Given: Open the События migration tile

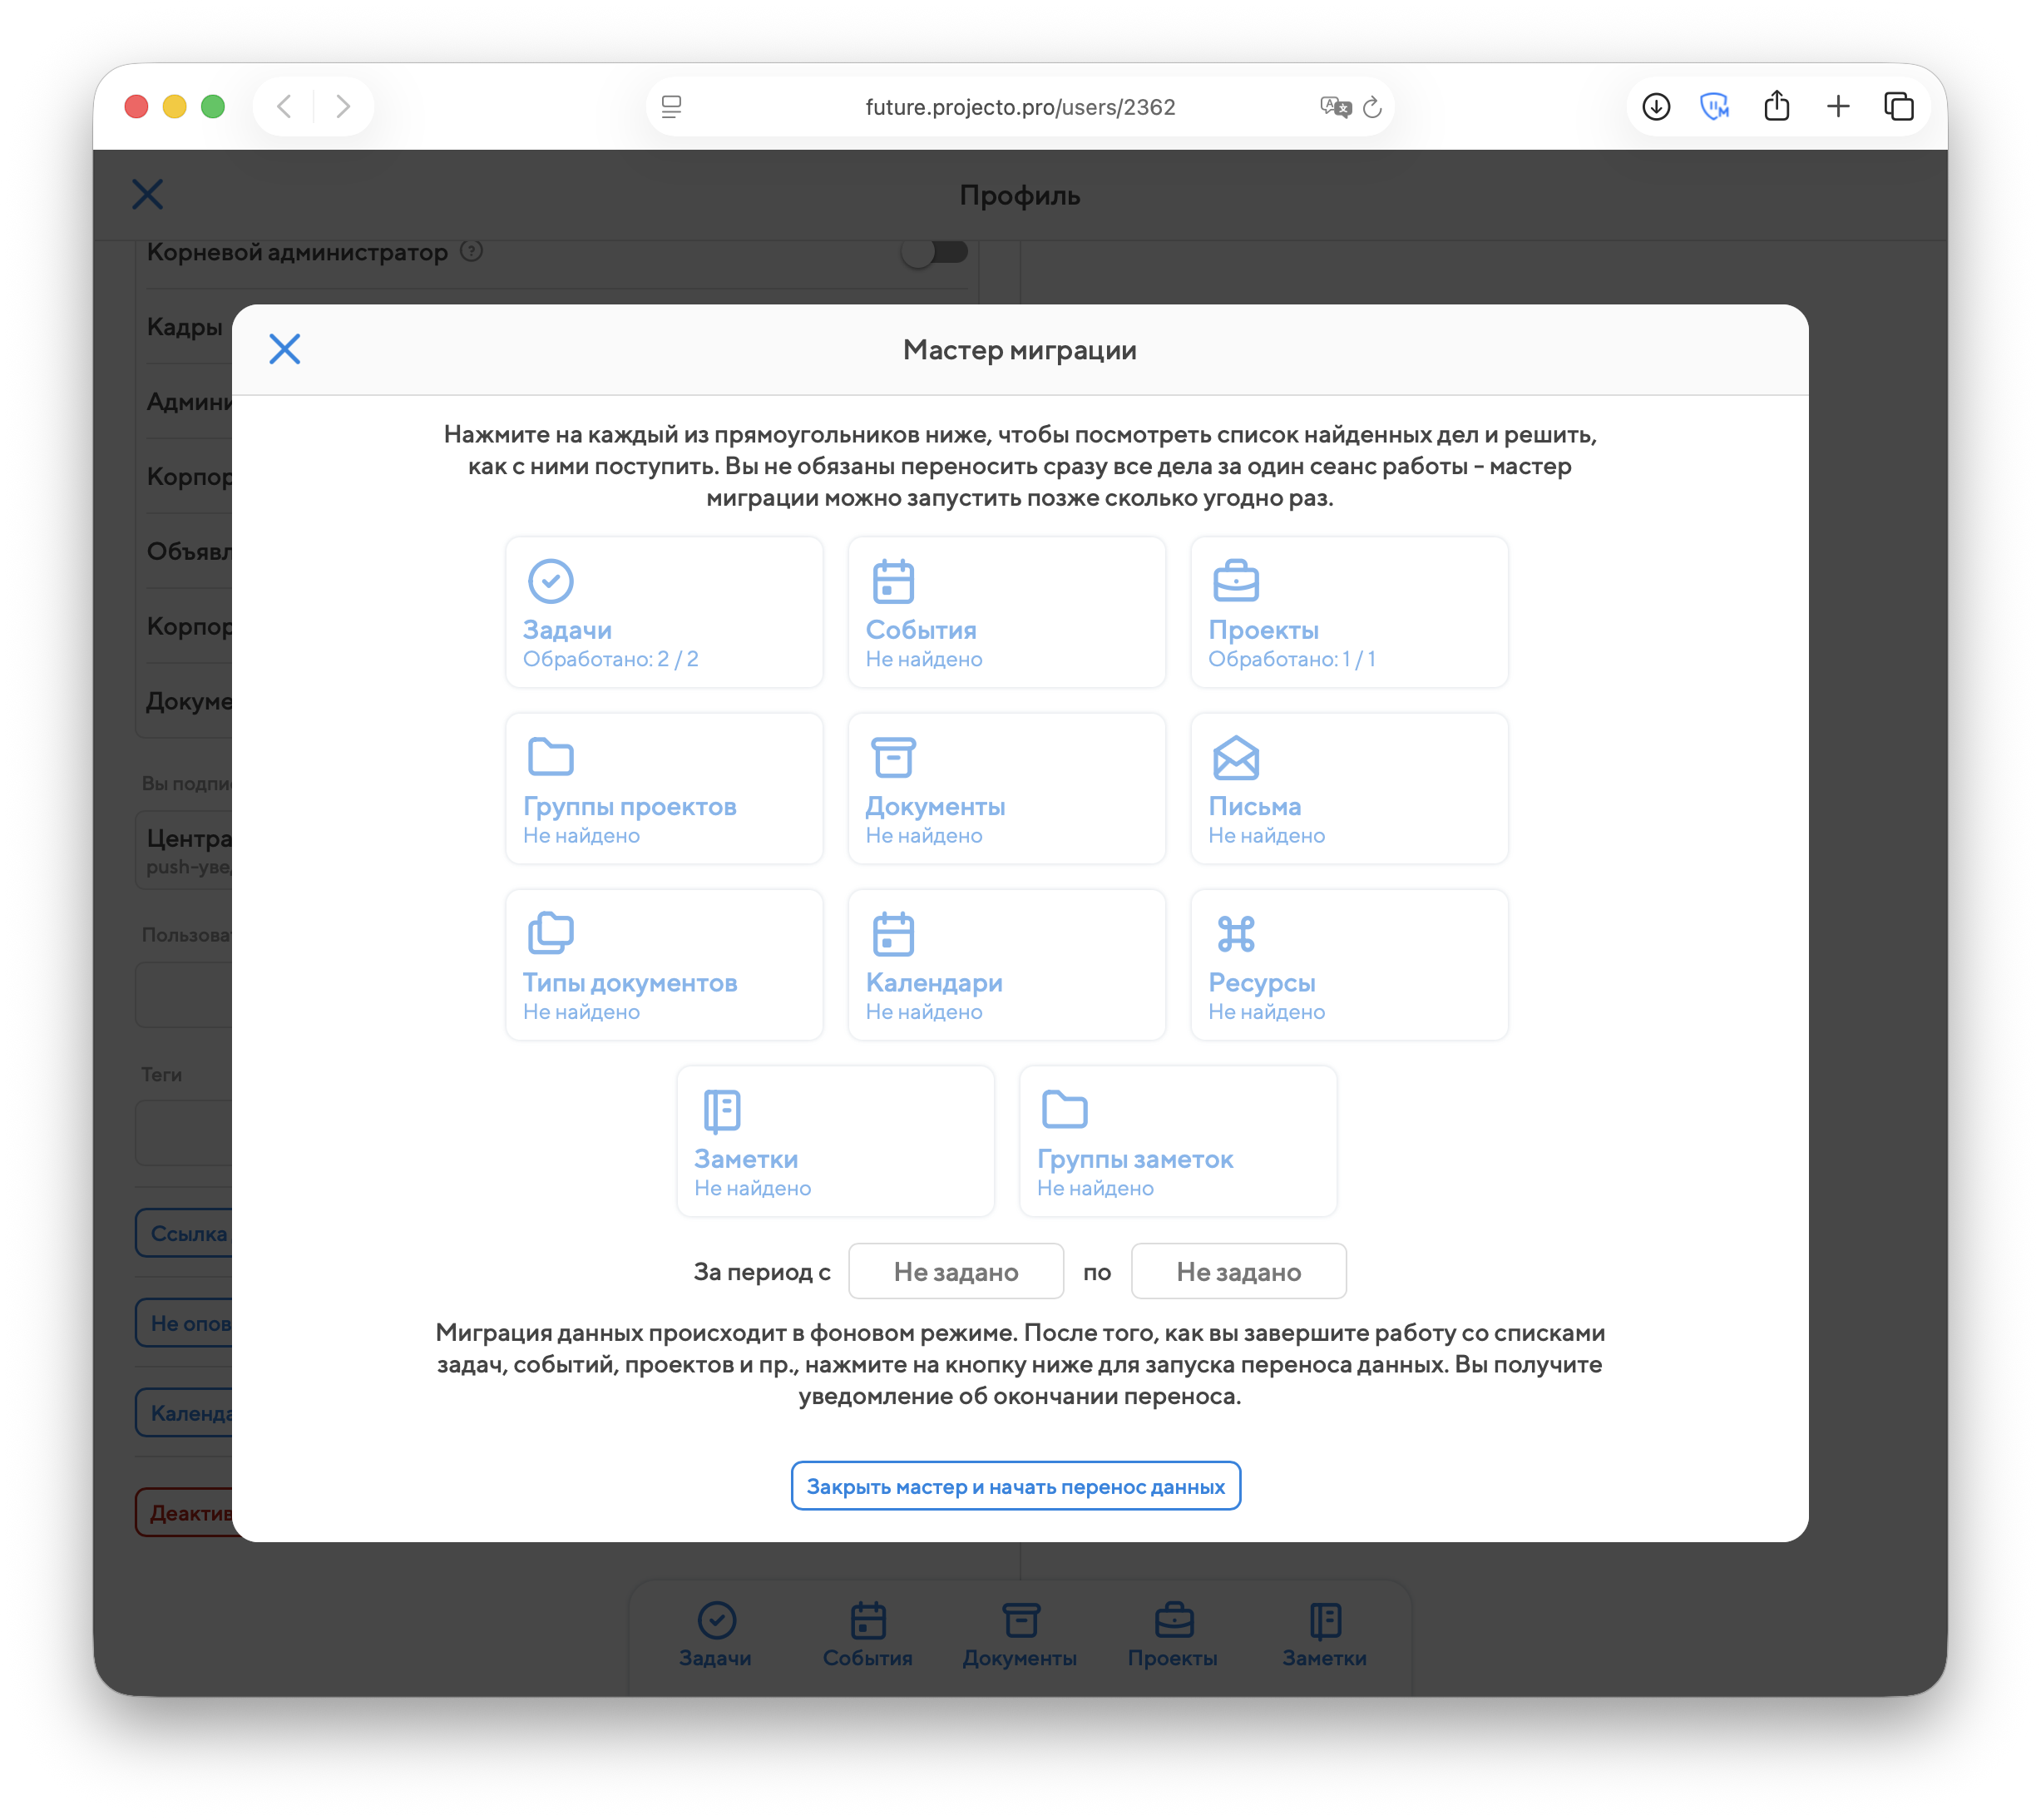Looking at the screenshot, I should coord(1006,612).
